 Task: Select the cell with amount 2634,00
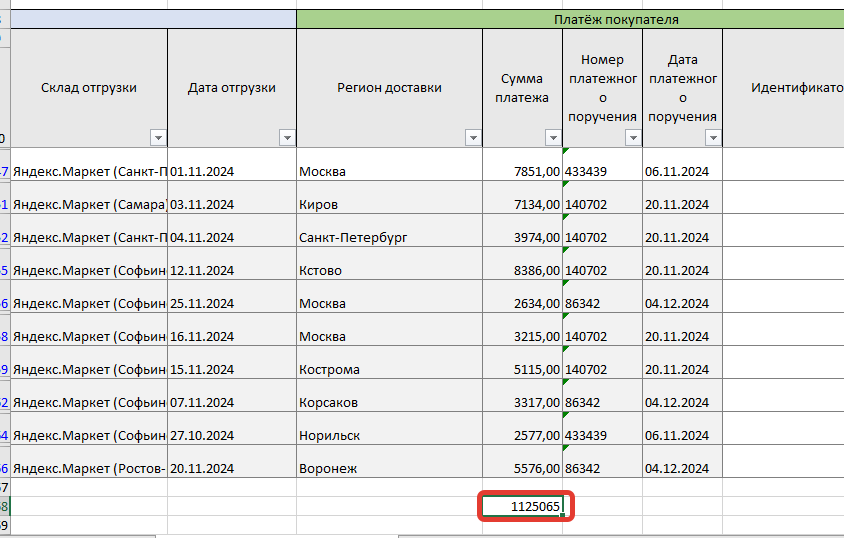tap(522, 296)
